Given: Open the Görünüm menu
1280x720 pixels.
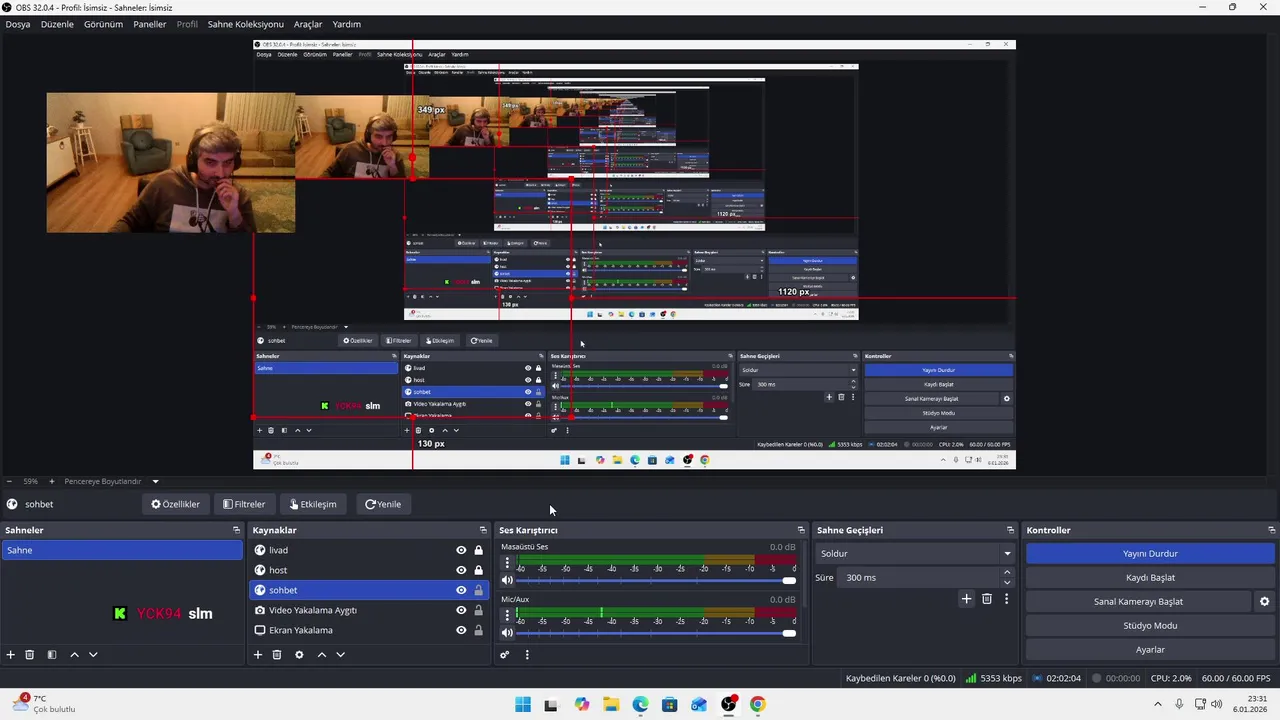Looking at the screenshot, I should 103,24.
